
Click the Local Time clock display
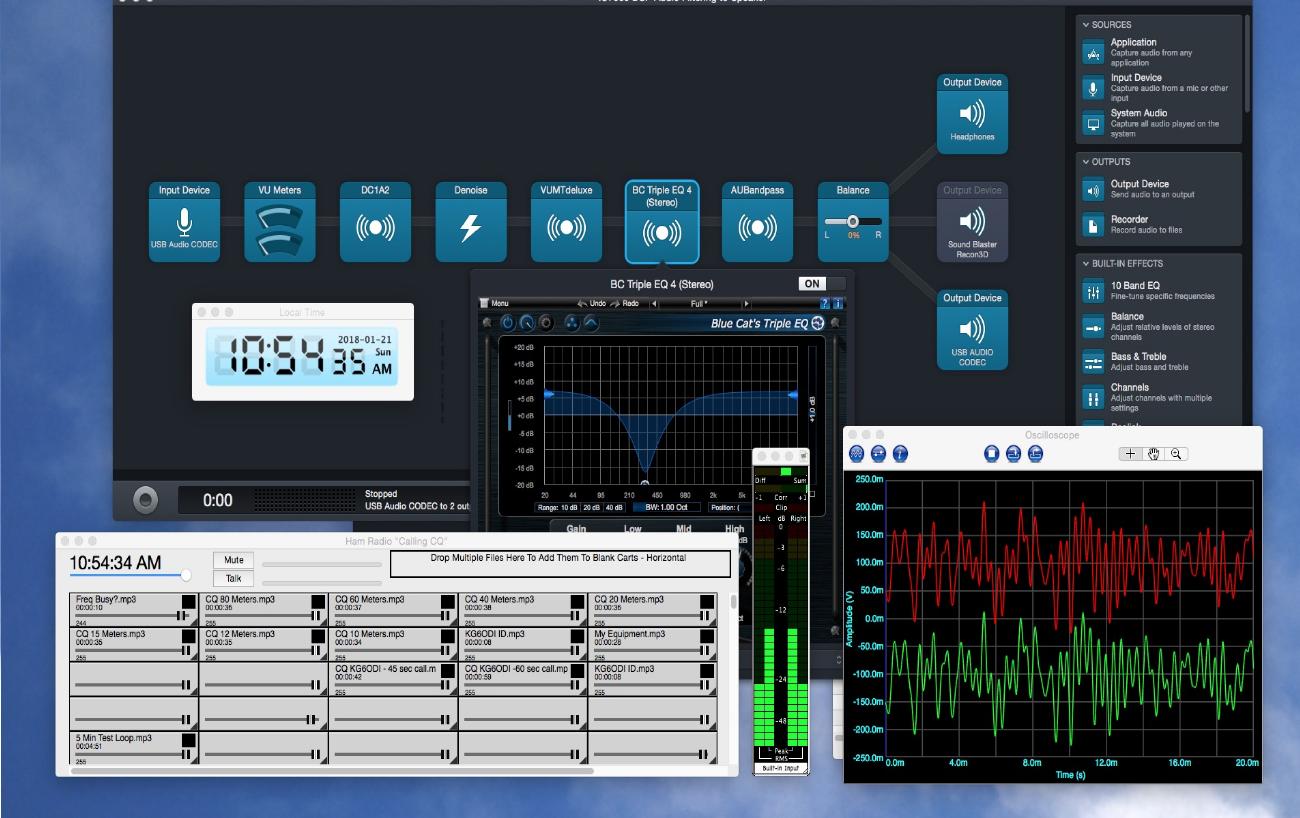coord(302,356)
